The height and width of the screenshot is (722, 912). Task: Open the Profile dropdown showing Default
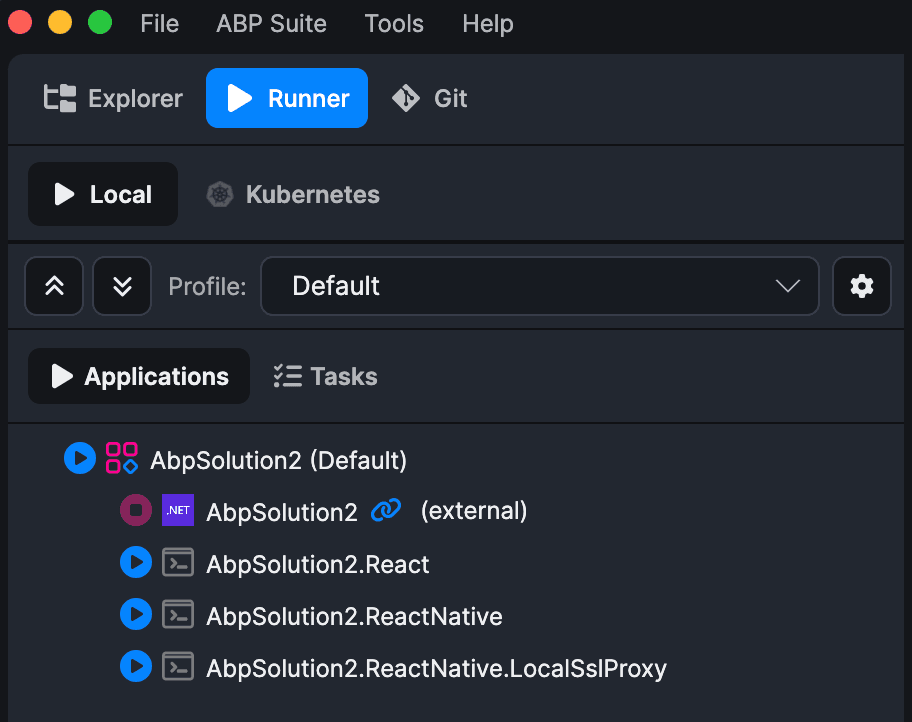tap(540, 286)
